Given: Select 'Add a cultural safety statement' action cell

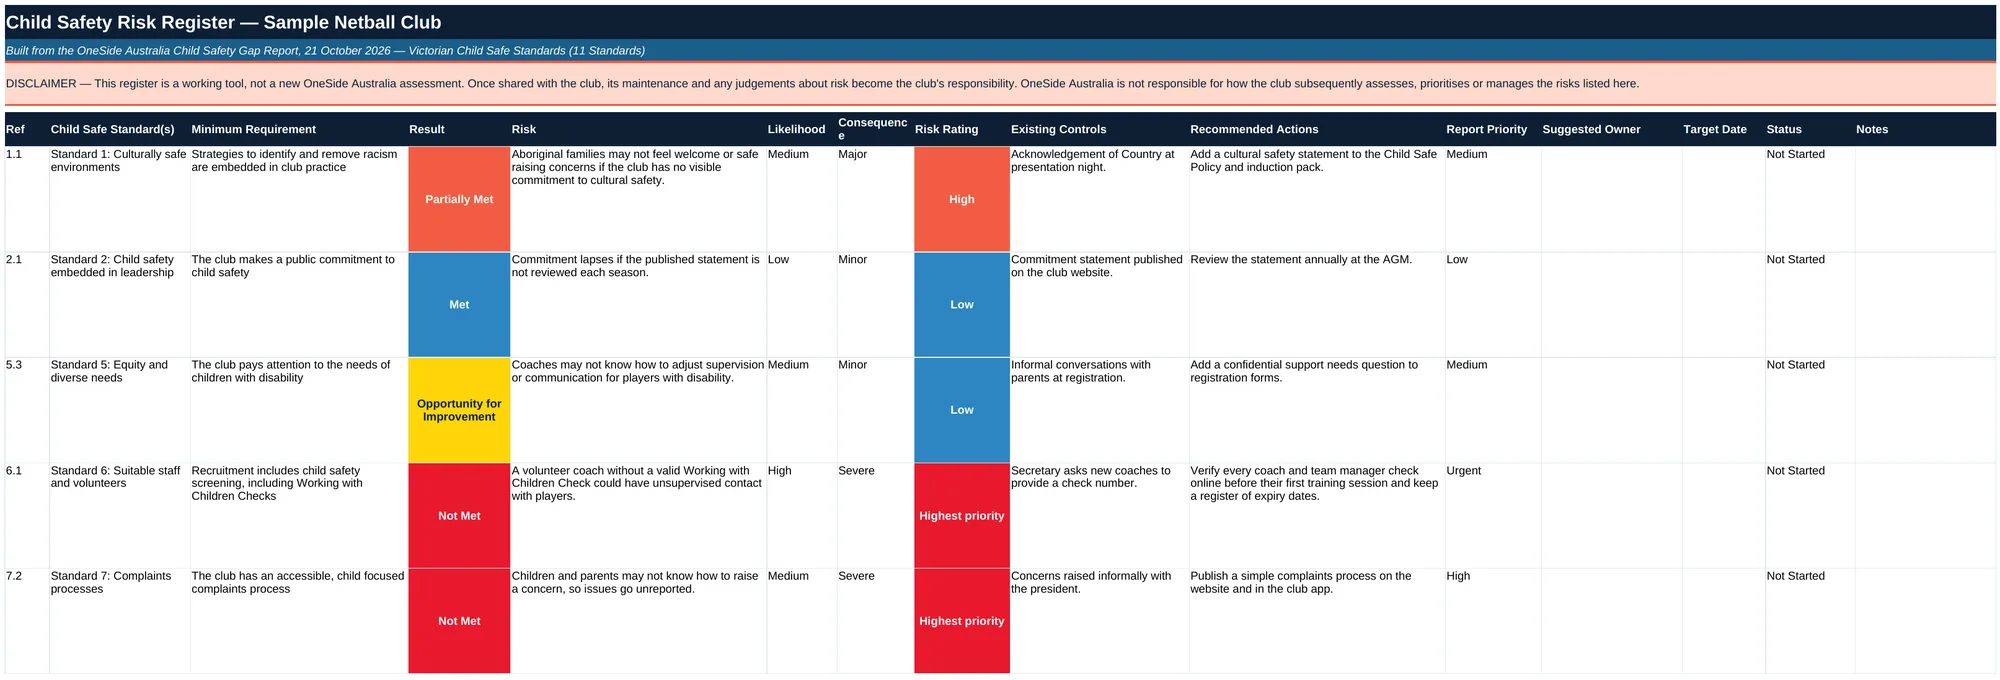Looking at the screenshot, I should coord(1317,199).
